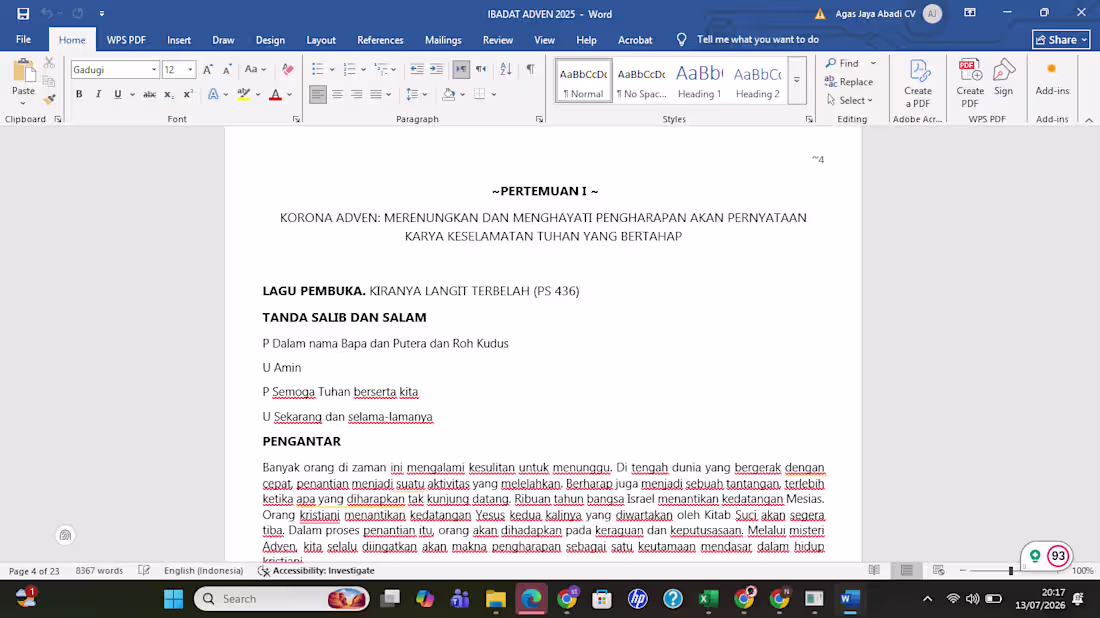The width and height of the screenshot is (1100, 618).
Task: Click Create a PDF Acrobat icon
Action: 918,84
